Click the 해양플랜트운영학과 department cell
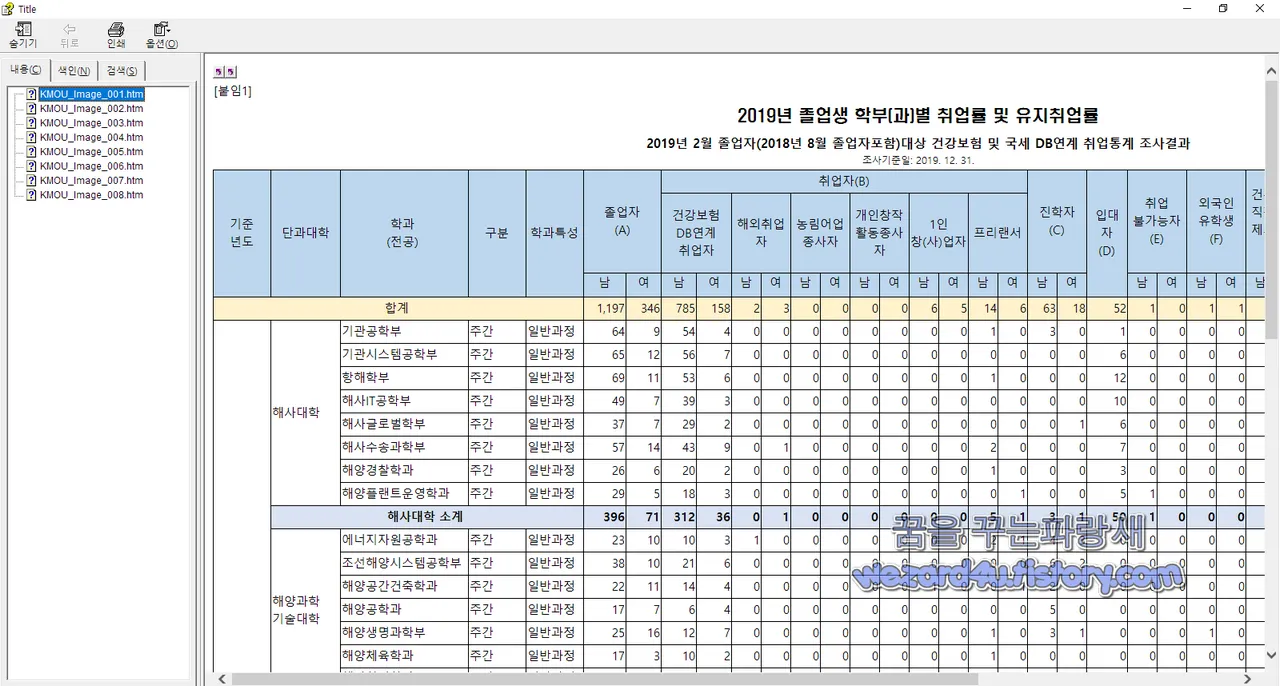Screen dimensions: 1280x686 [404, 492]
